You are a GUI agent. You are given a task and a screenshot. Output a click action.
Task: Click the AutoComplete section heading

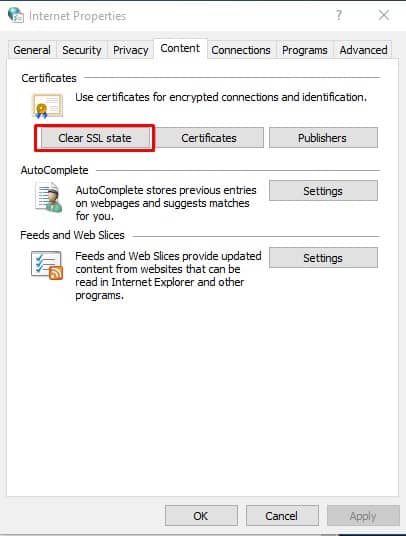coord(54,170)
